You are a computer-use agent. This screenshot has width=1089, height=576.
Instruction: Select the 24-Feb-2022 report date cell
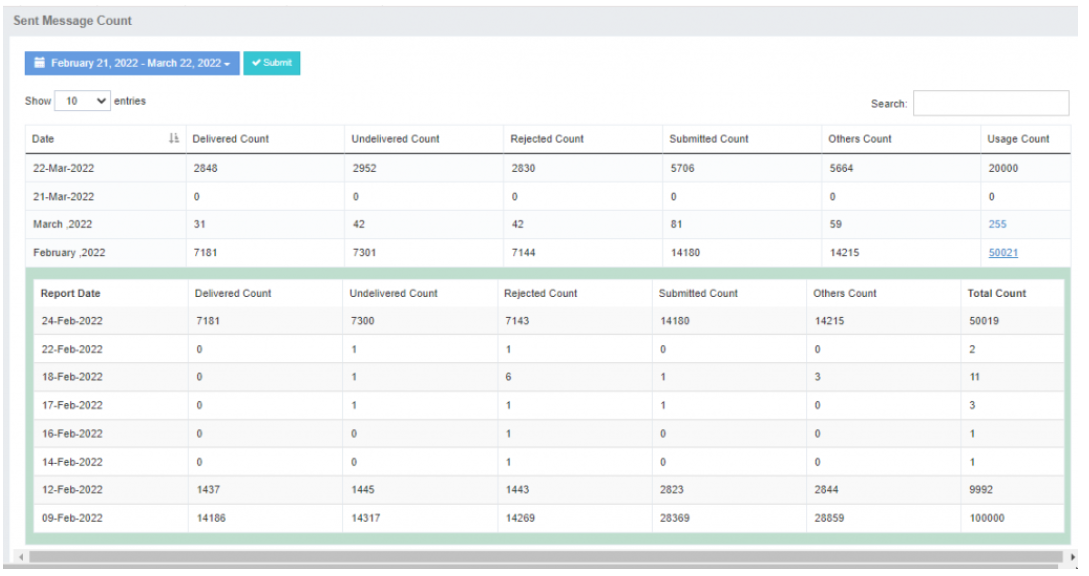71,321
